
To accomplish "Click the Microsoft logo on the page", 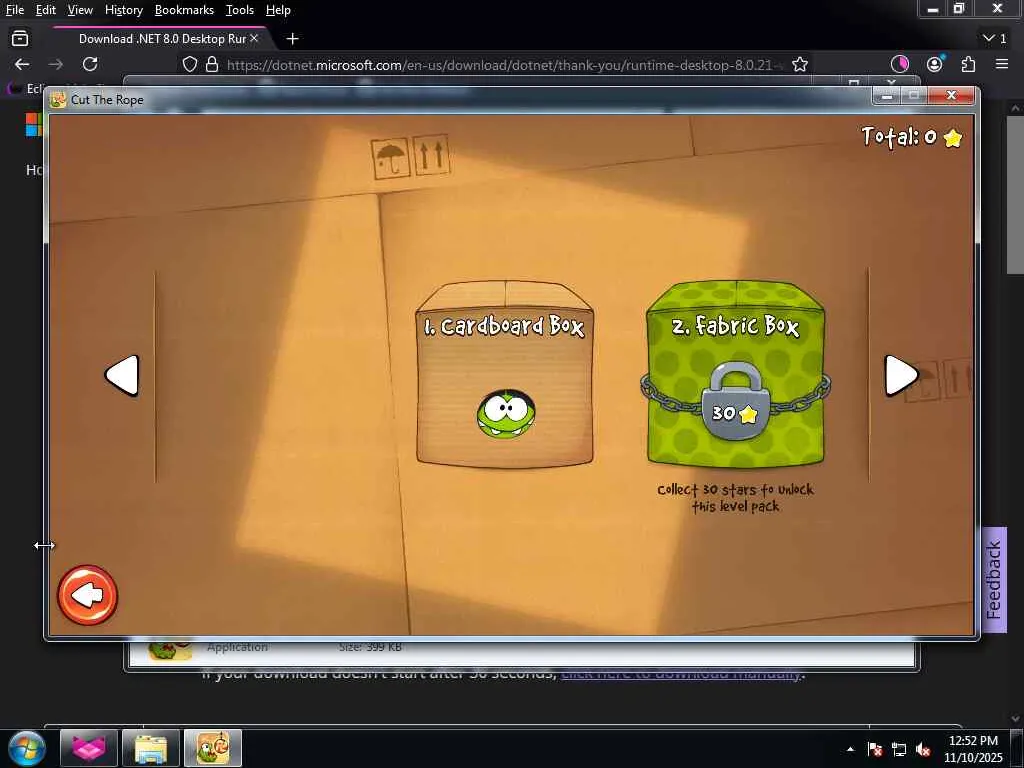I will (33, 125).
